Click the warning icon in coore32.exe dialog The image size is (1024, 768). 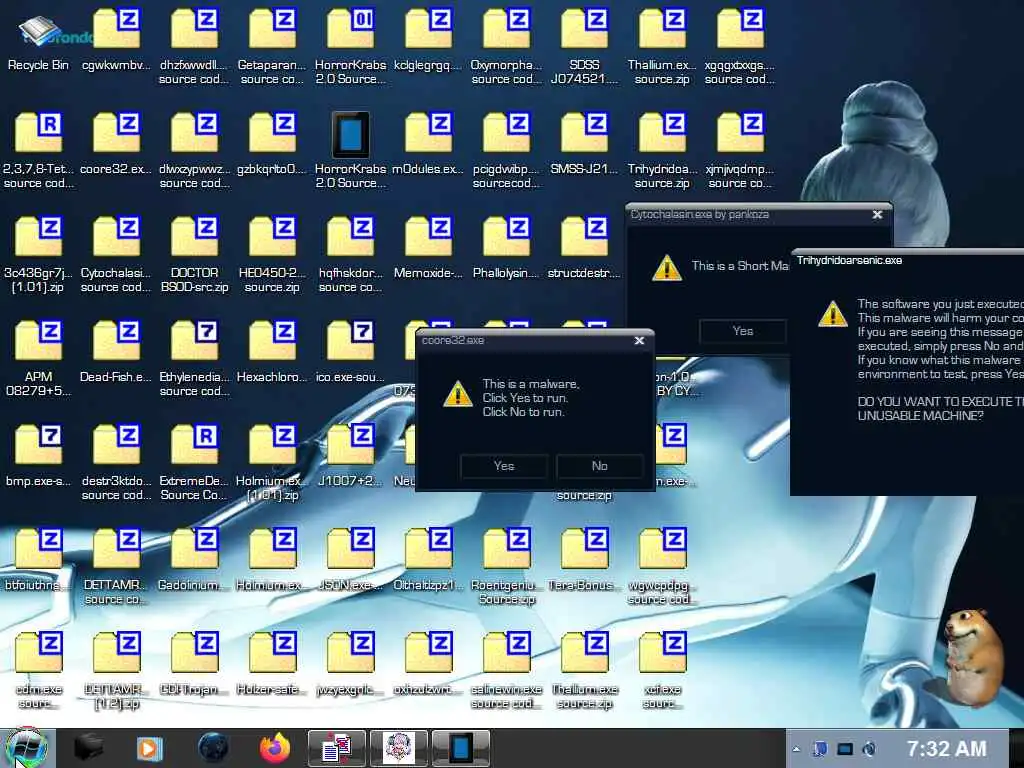pyautogui.click(x=458, y=394)
